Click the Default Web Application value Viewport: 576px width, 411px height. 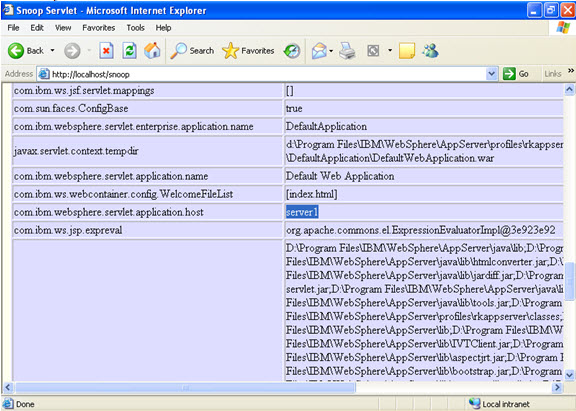click(x=340, y=176)
